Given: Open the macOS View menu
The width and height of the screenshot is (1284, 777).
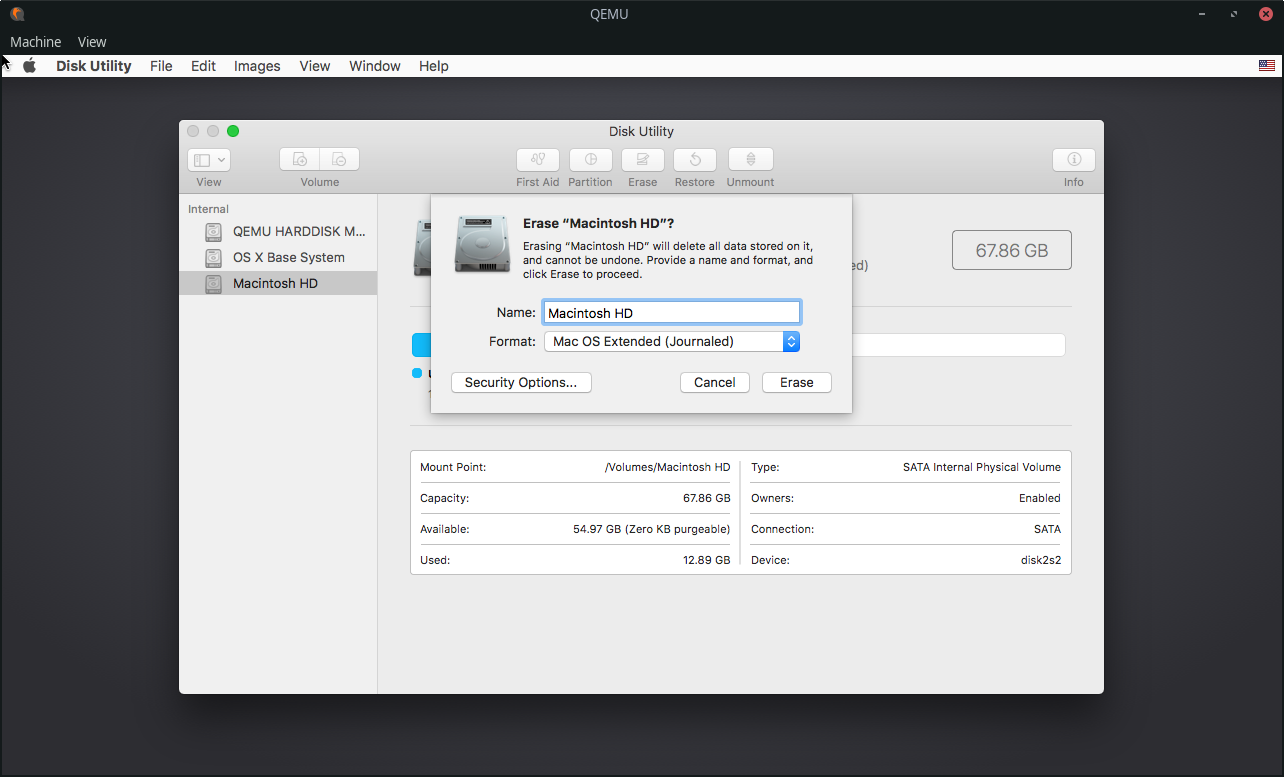Looking at the screenshot, I should click(x=315, y=66).
